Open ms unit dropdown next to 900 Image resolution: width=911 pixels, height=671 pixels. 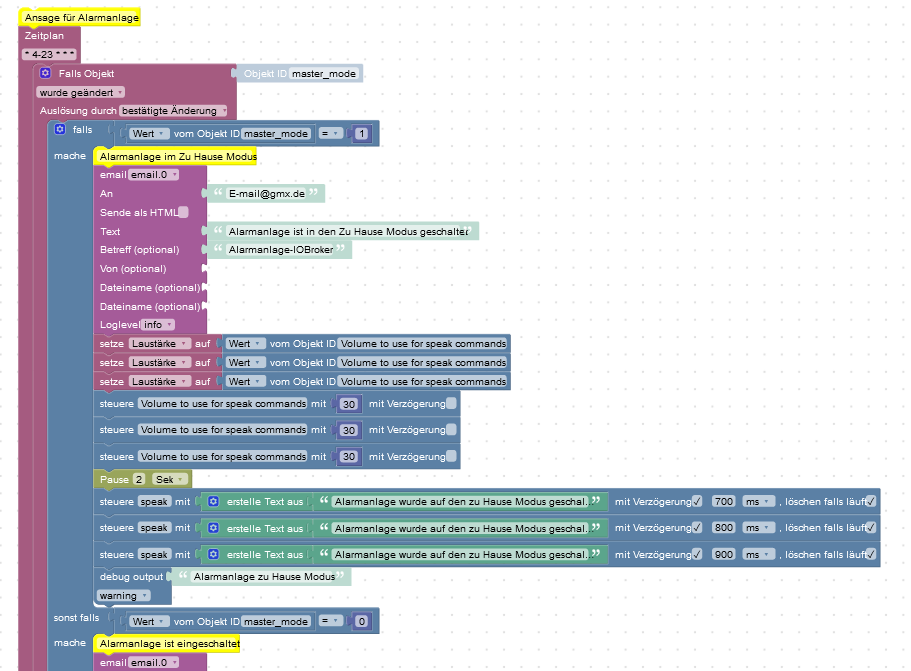click(x=758, y=554)
